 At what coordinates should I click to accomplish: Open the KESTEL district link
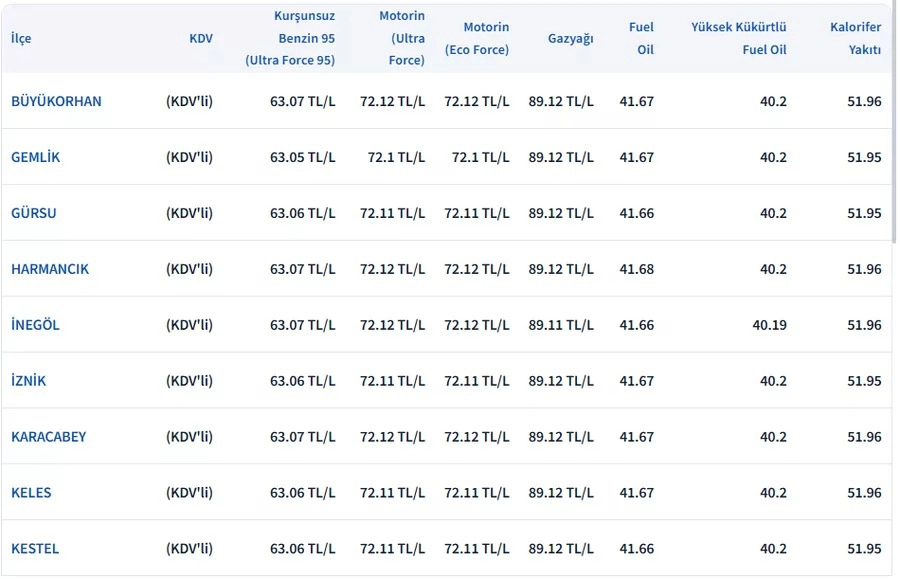coord(35,549)
